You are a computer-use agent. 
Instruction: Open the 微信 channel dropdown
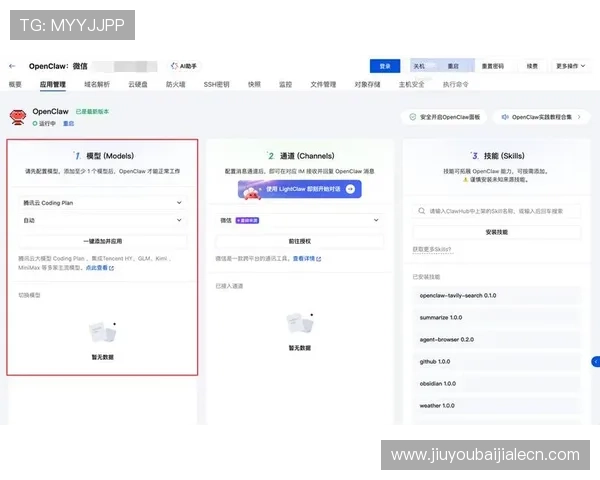point(299,220)
